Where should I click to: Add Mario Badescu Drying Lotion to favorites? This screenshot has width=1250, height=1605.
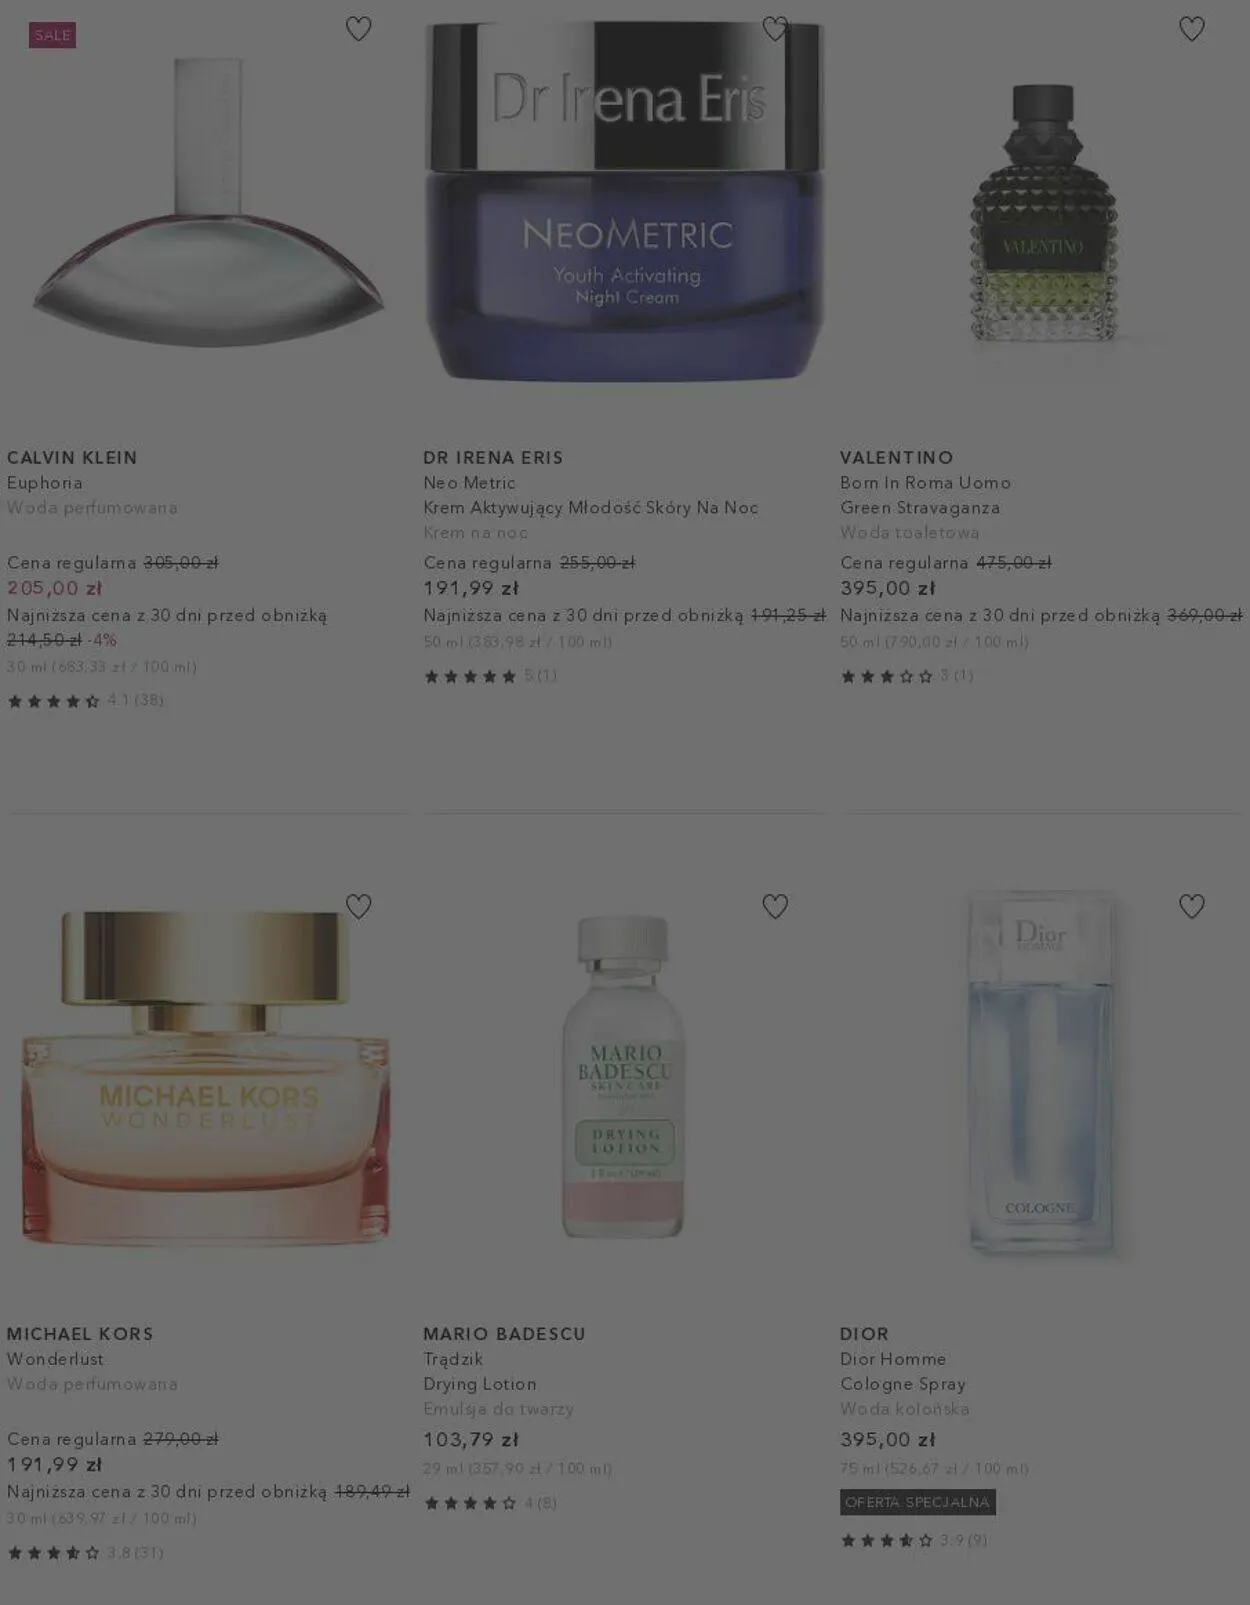tap(775, 906)
